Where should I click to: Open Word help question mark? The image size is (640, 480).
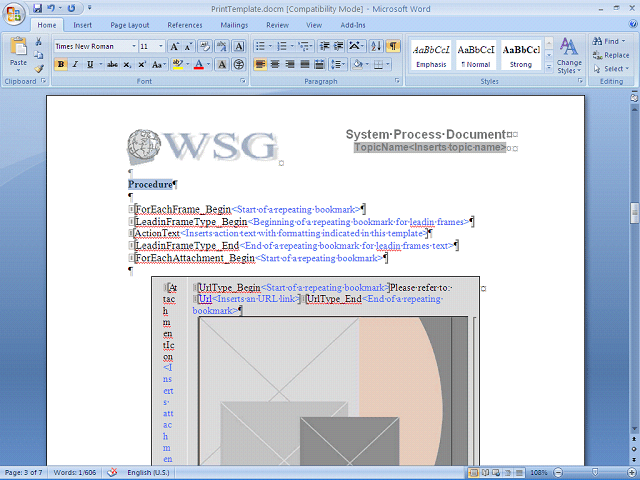pos(632,25)
